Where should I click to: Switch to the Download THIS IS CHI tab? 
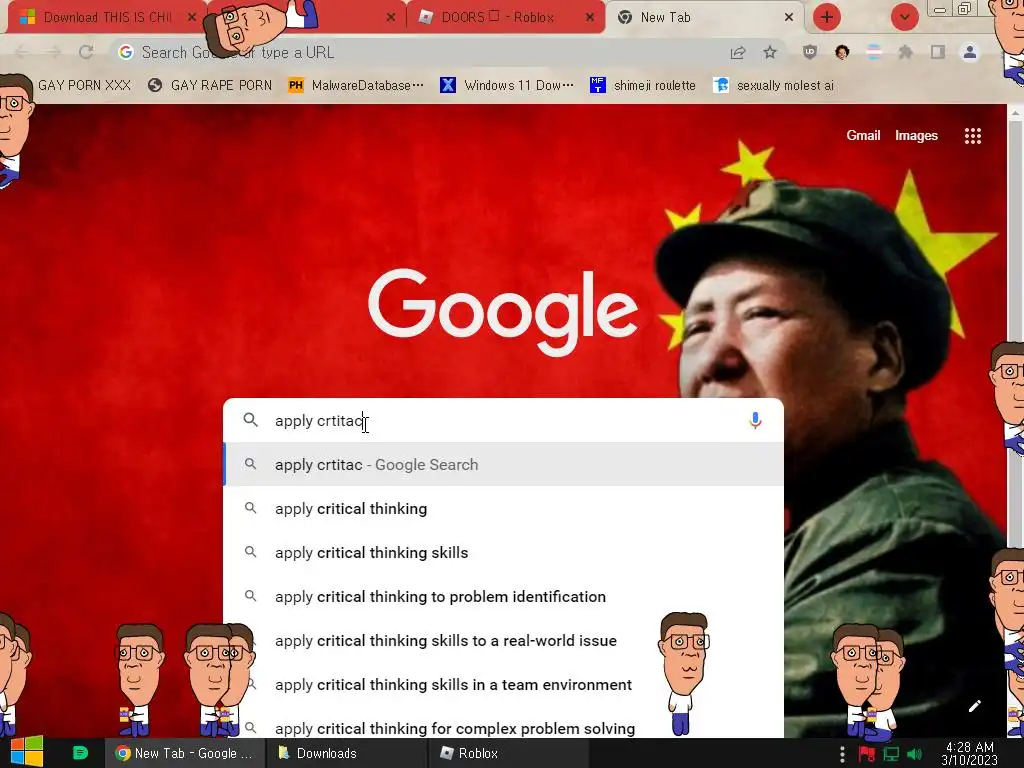pos(106,18)
